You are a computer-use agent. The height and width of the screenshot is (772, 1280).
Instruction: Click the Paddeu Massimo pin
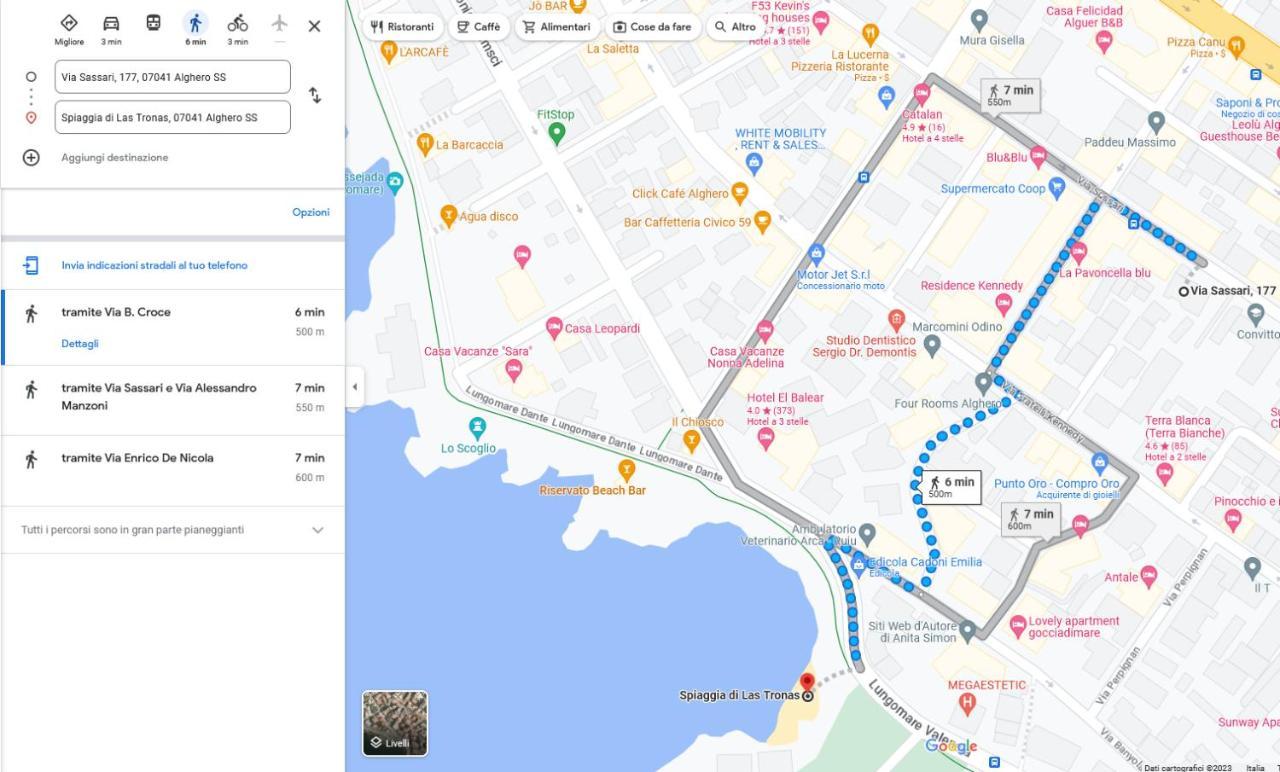[1156, 122]
